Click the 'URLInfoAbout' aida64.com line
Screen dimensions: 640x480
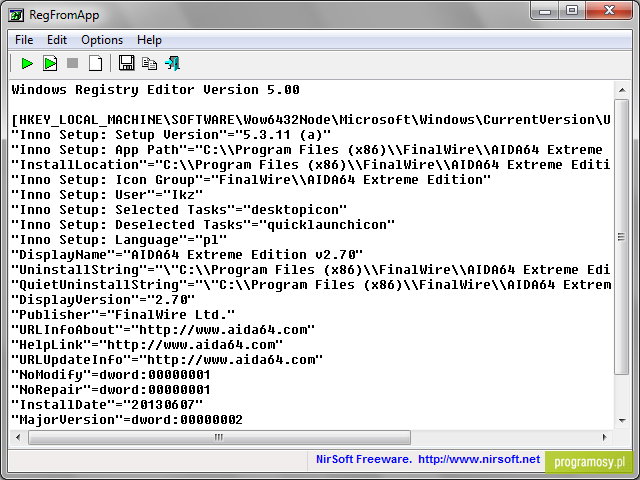[x=163, y=330]
